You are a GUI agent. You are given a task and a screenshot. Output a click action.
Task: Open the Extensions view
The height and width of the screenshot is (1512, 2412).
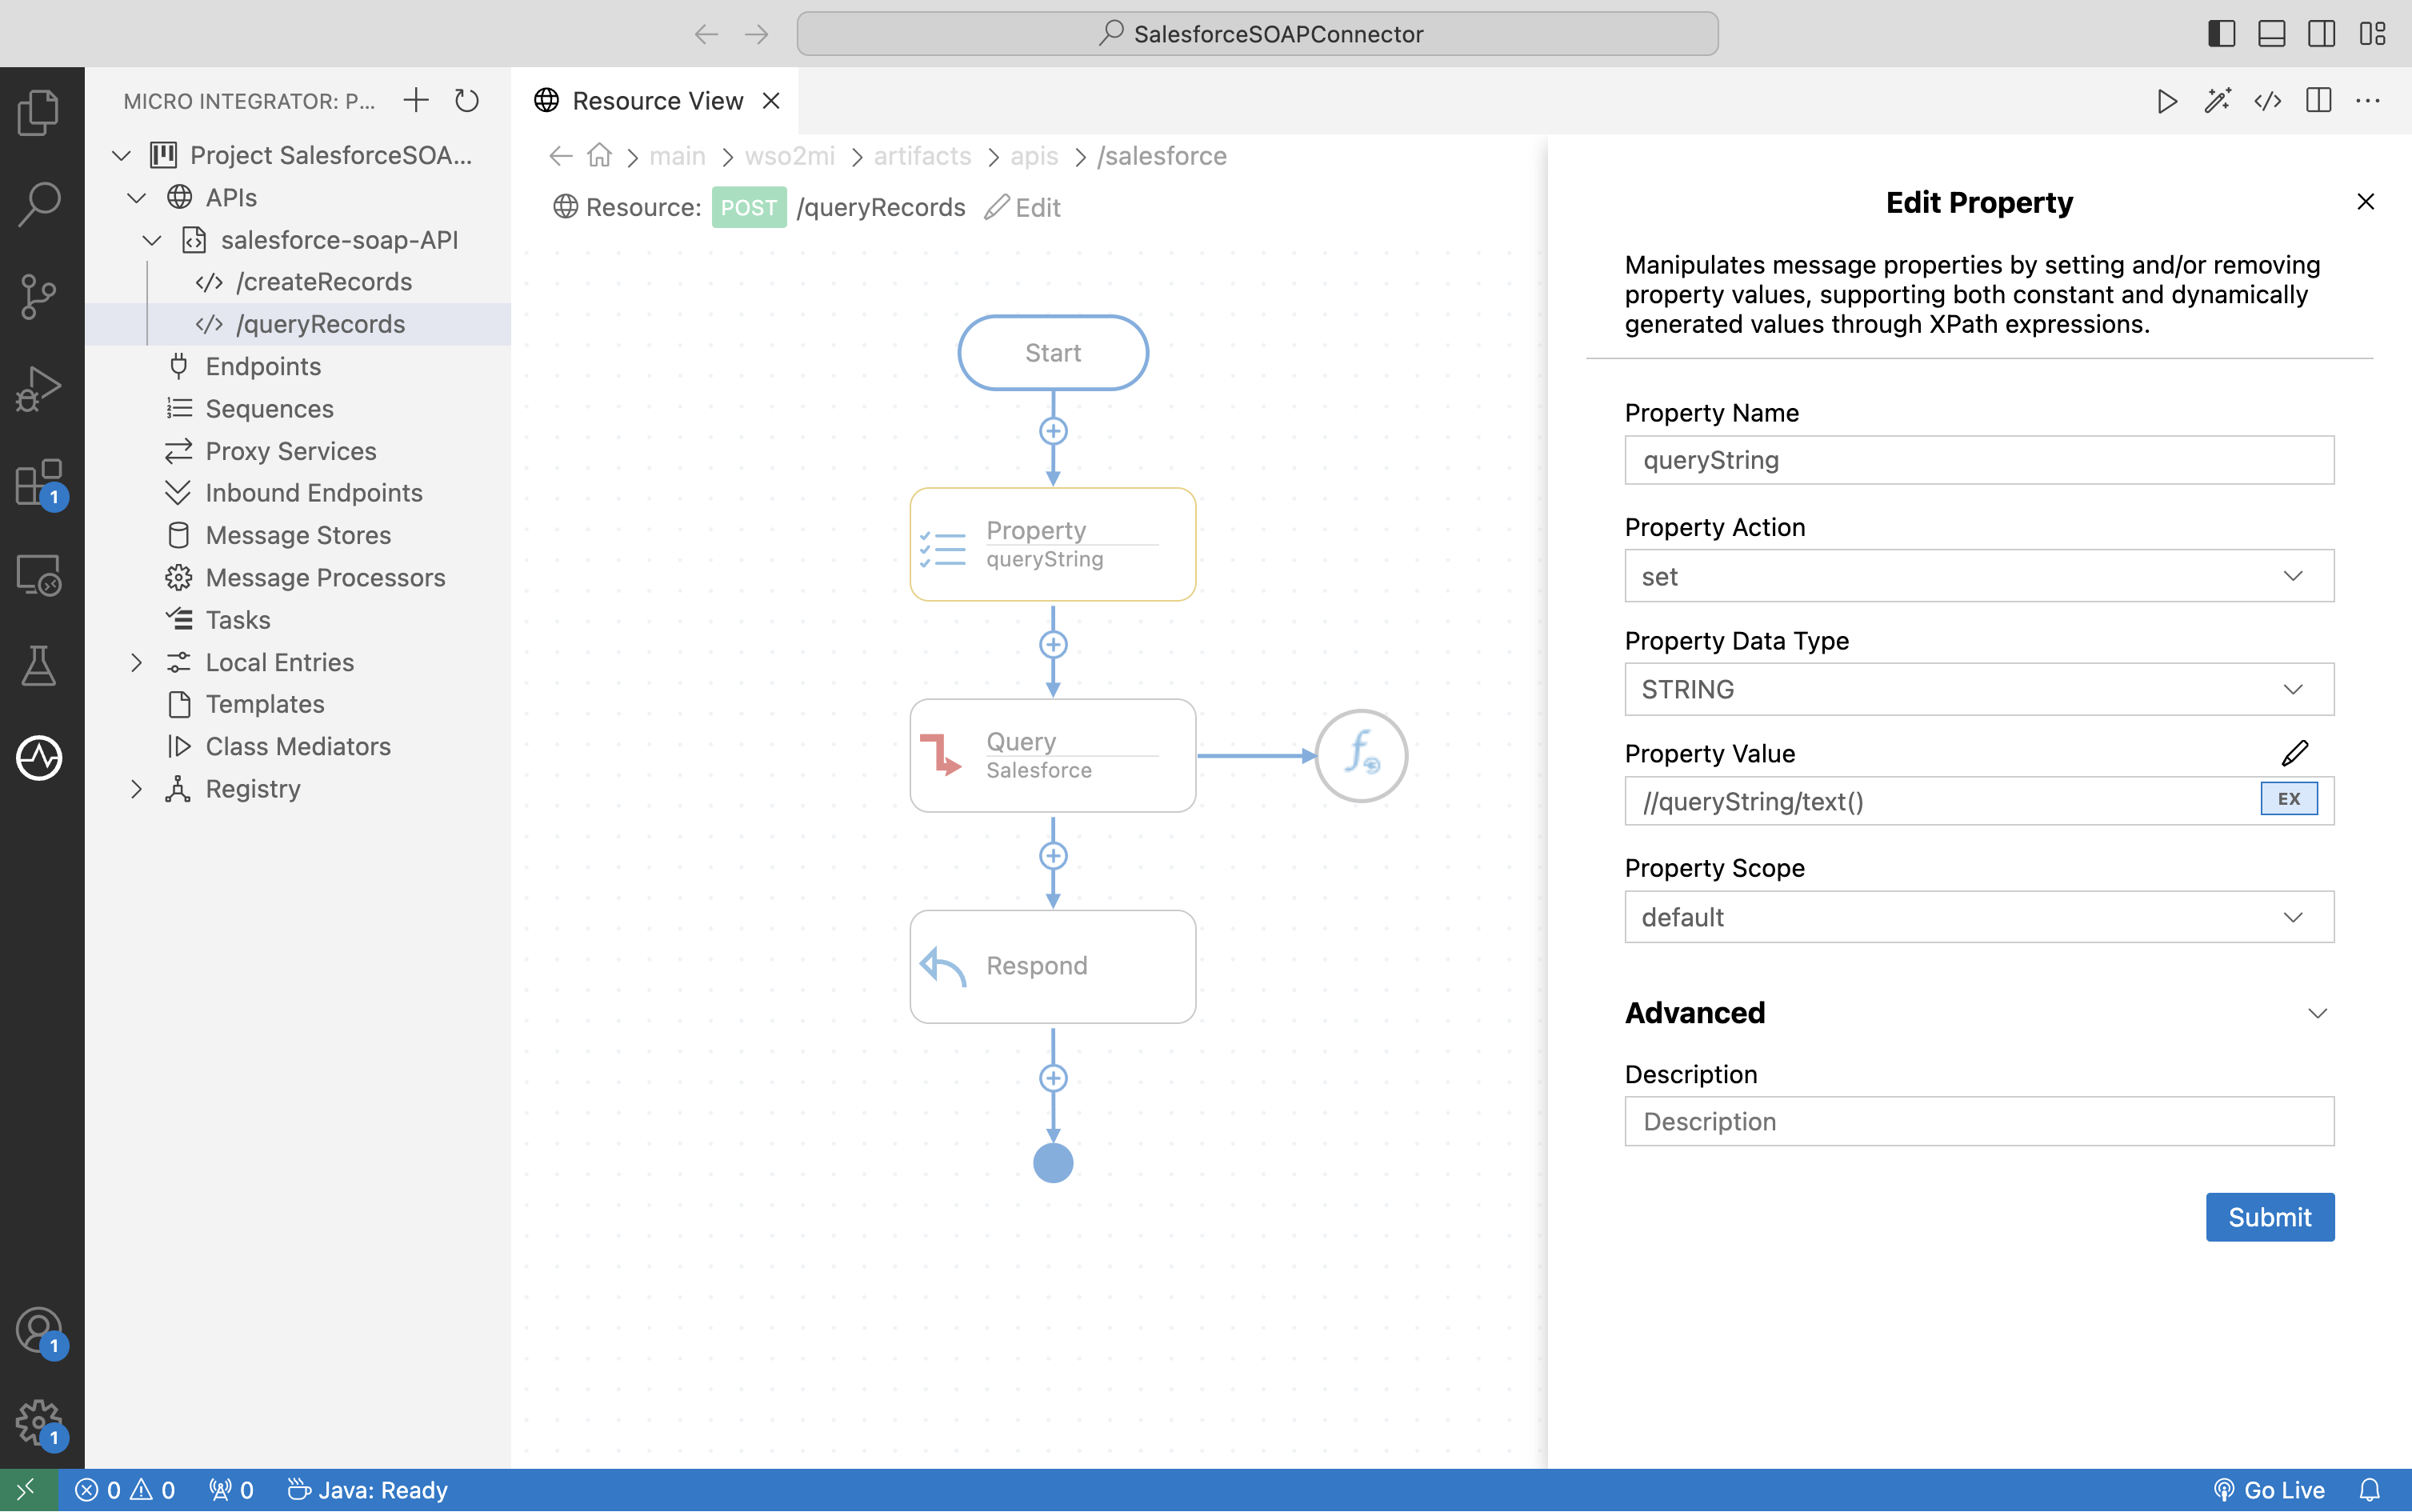pyautogui.click(x=39, y=483)
